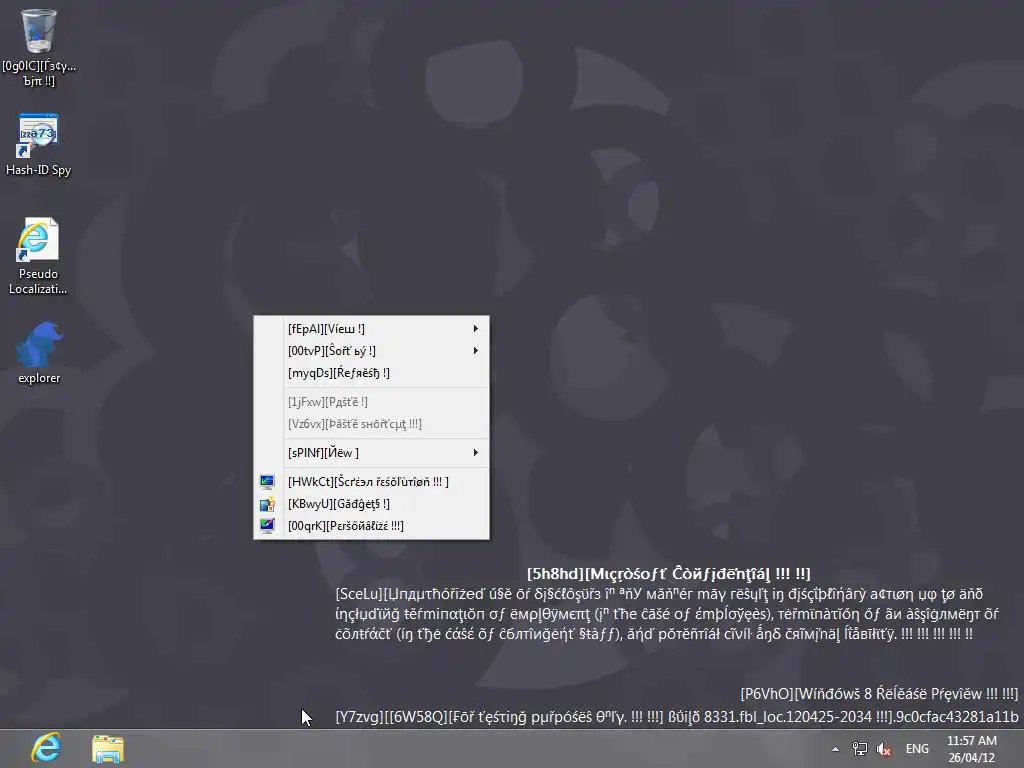Click the disabled Paste shortcut entry

(371, 424)
